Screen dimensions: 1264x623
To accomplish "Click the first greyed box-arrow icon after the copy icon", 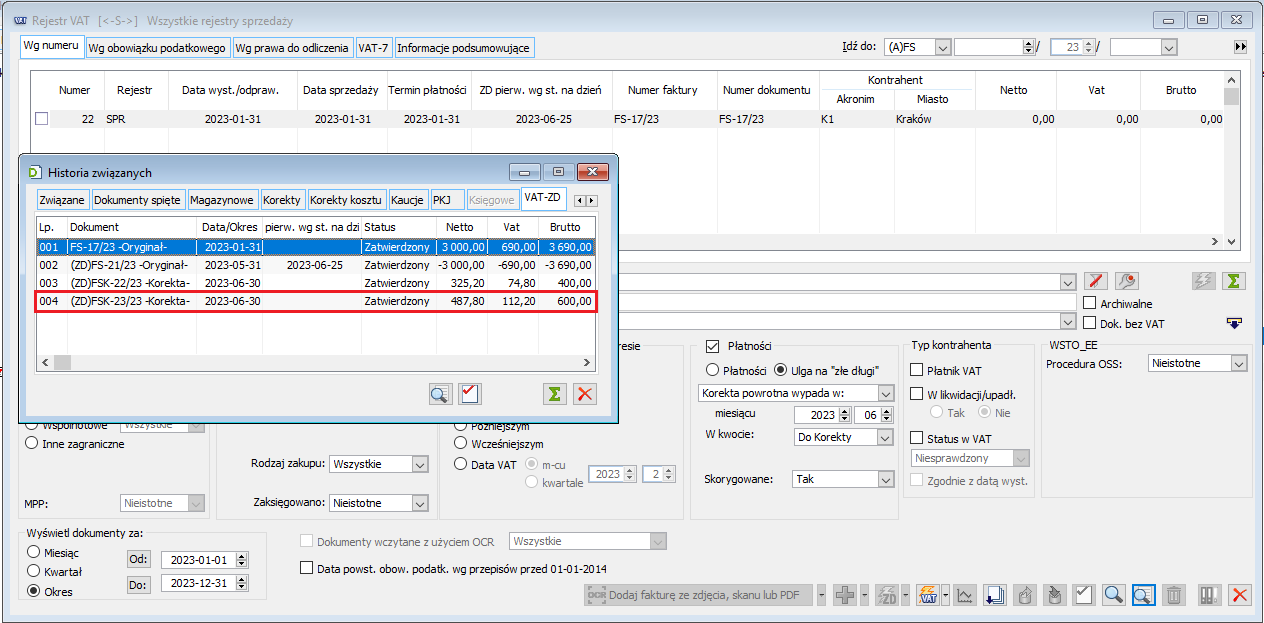I will [1024, 595].
